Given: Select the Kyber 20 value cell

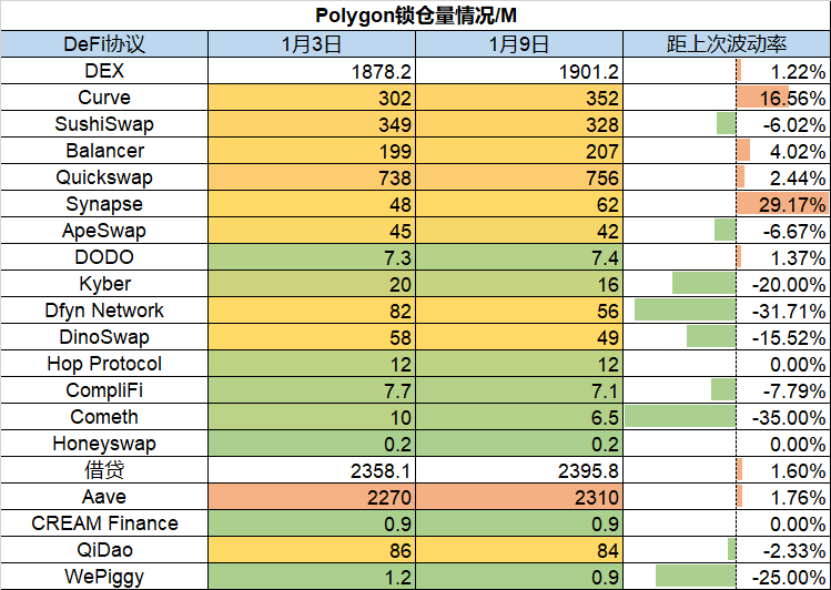Looking at the screenshot, I should pos(312,284).
